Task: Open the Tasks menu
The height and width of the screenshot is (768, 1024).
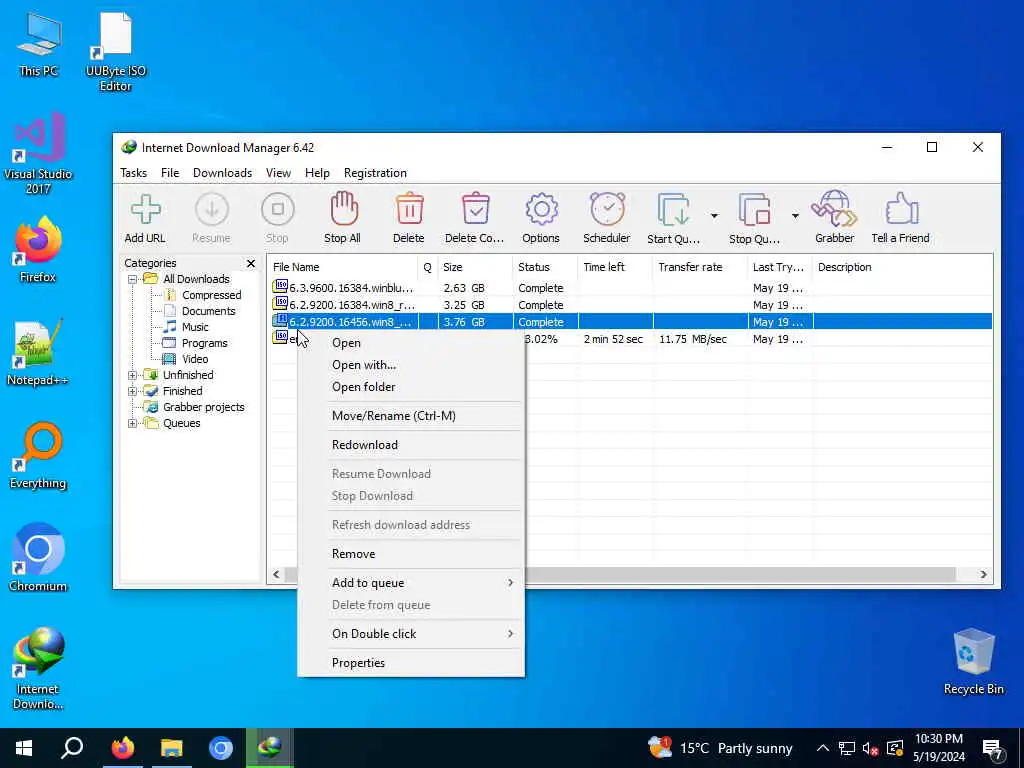Action: click(x=133, y=173)
